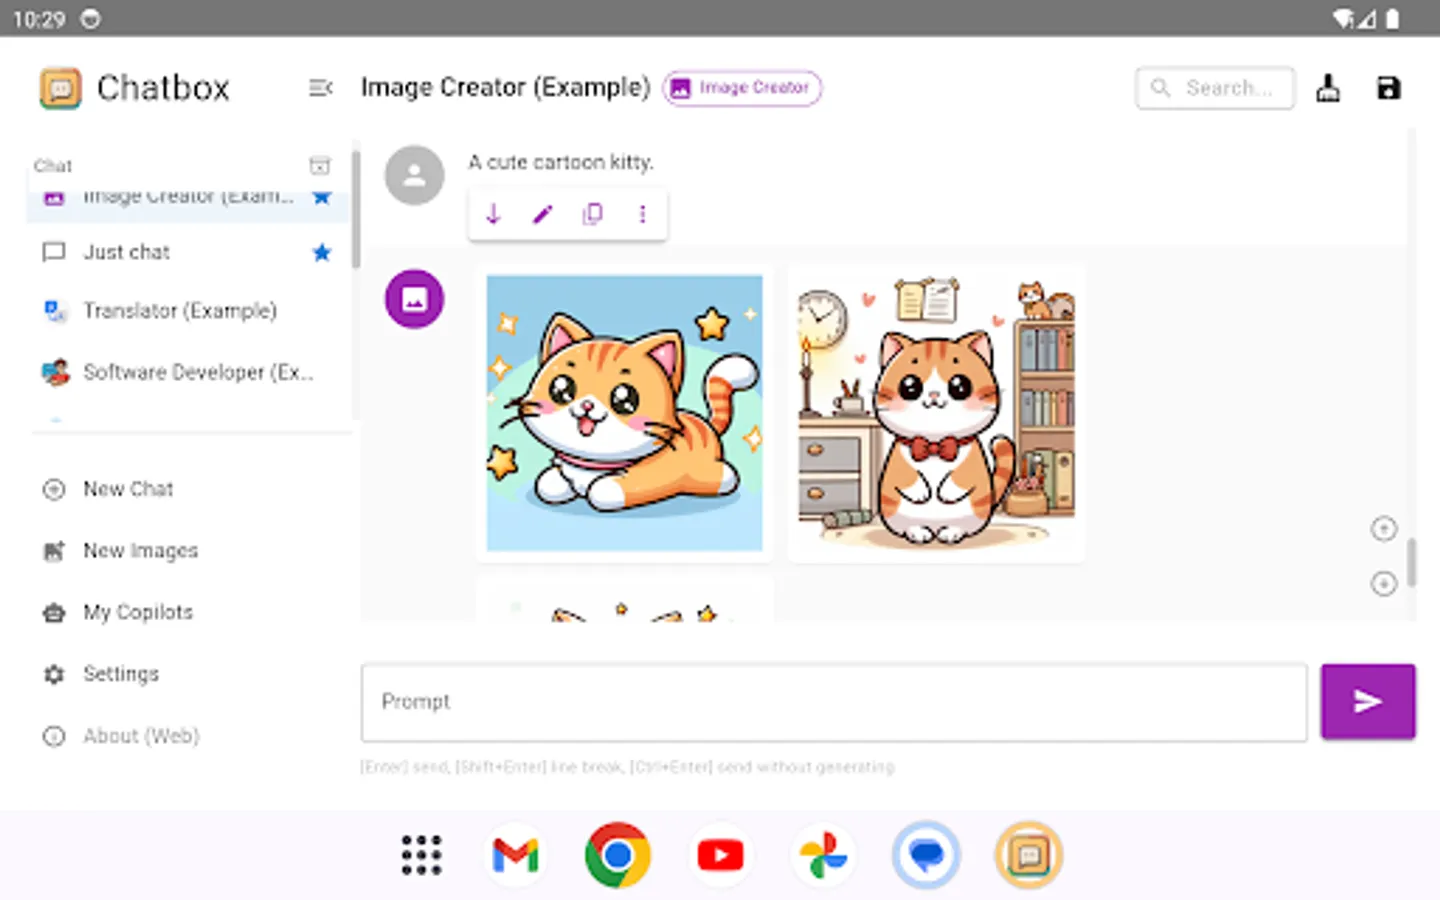Open the Software Developer (Example) chat

pyautogui.click(x=199, y=372)
